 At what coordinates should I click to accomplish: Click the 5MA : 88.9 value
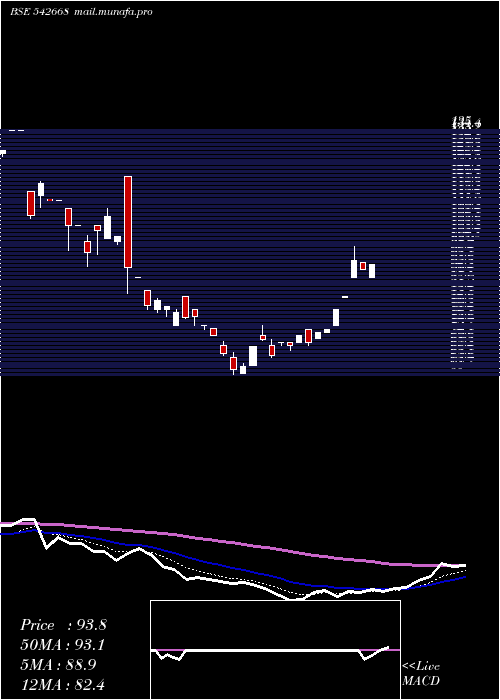point(60,665)
